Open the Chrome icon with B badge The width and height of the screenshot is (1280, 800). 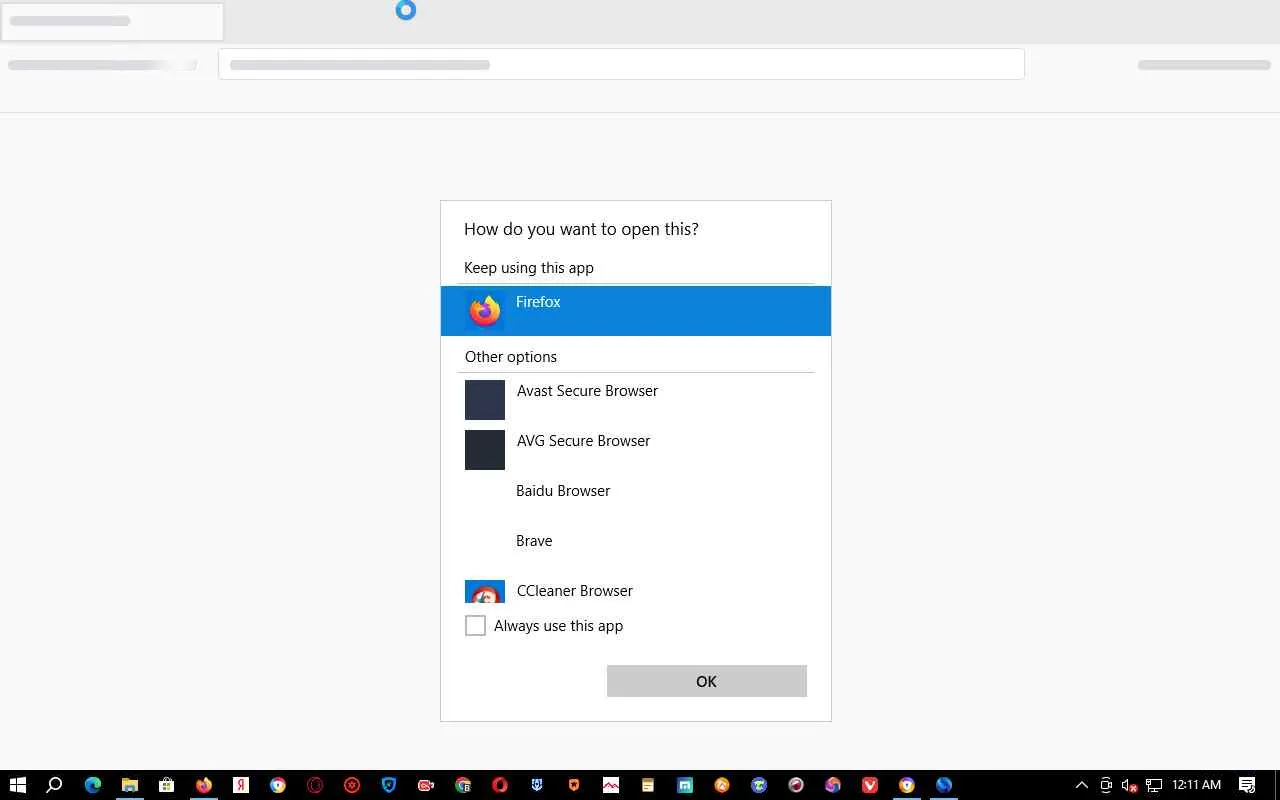click(x=463, y=785)
